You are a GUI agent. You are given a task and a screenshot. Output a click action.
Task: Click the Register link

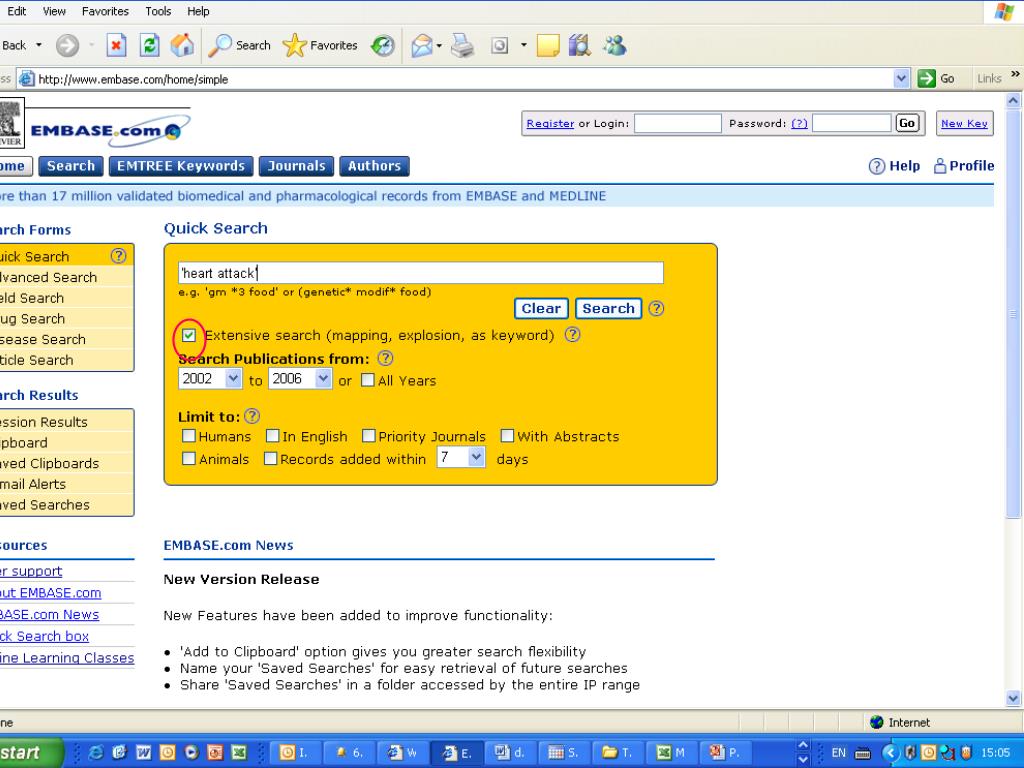point(551,123)
